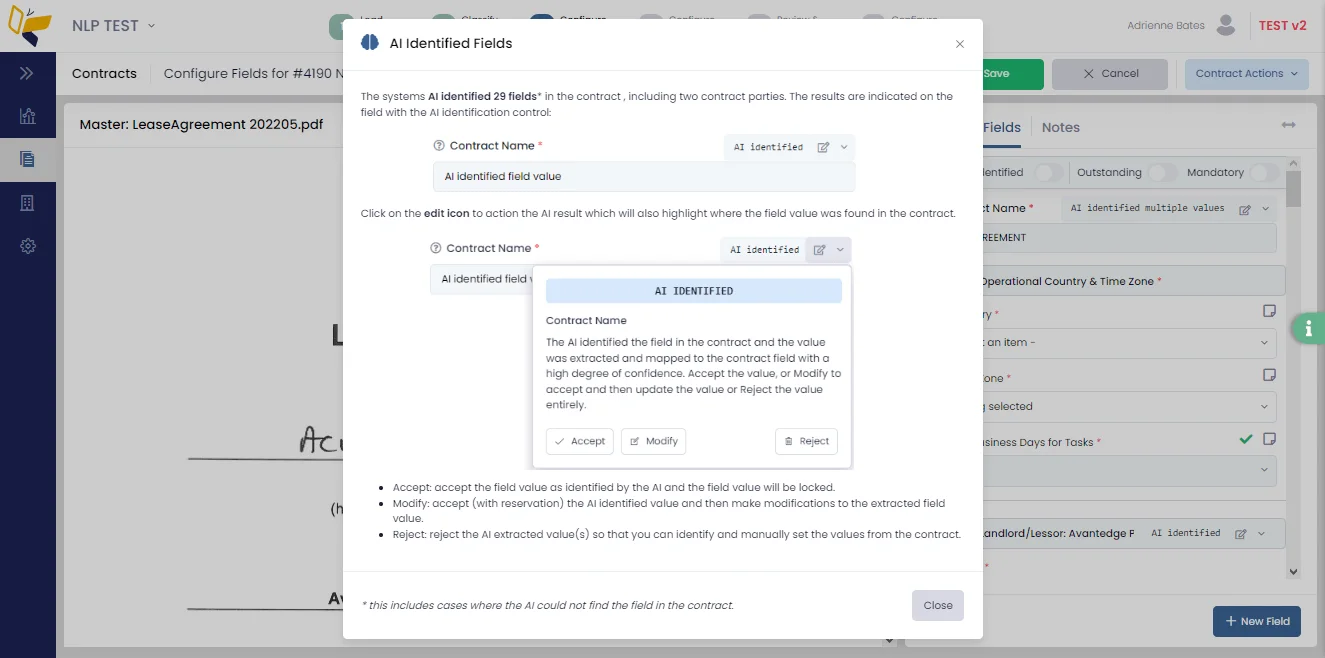This screenshot has height=658, width=1325.
Task: Open the note icon on the Business Days for Tasks row
Action: pos(1270,439)
